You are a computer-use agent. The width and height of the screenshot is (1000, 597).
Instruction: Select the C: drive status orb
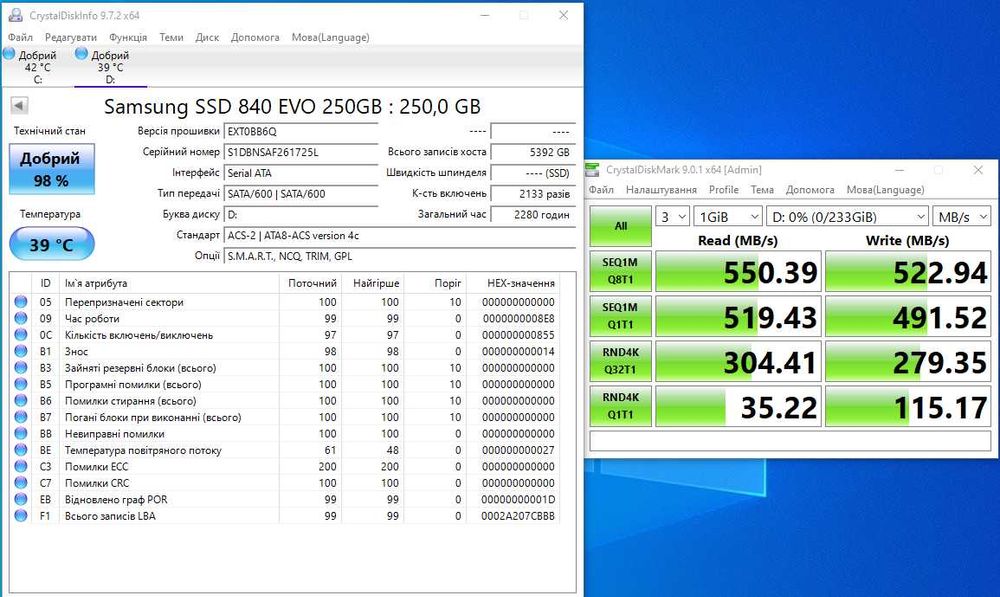coord(9,54)
